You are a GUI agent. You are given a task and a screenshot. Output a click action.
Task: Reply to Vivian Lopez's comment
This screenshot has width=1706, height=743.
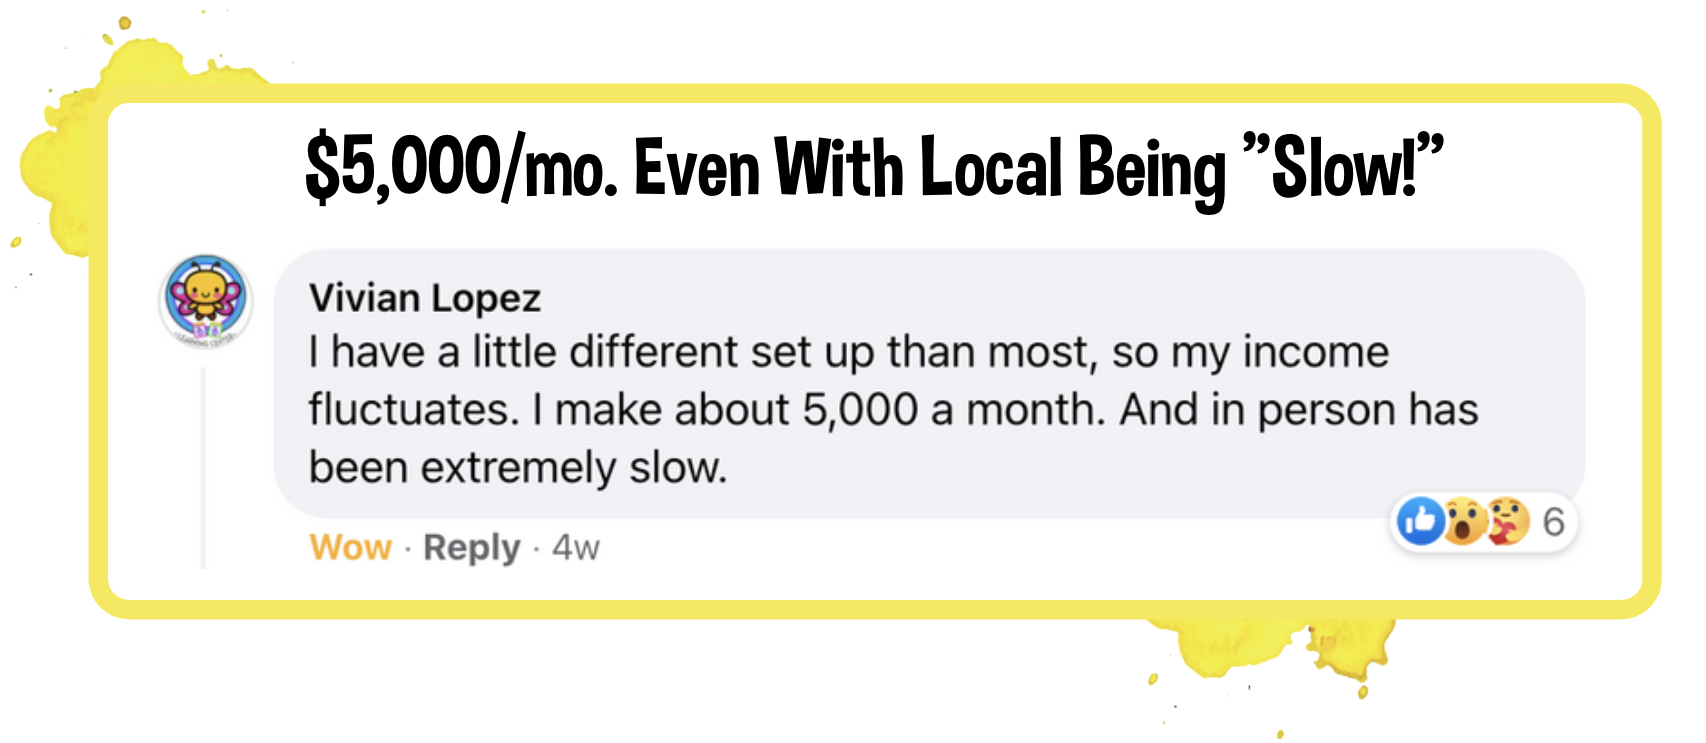click(471, 548)
